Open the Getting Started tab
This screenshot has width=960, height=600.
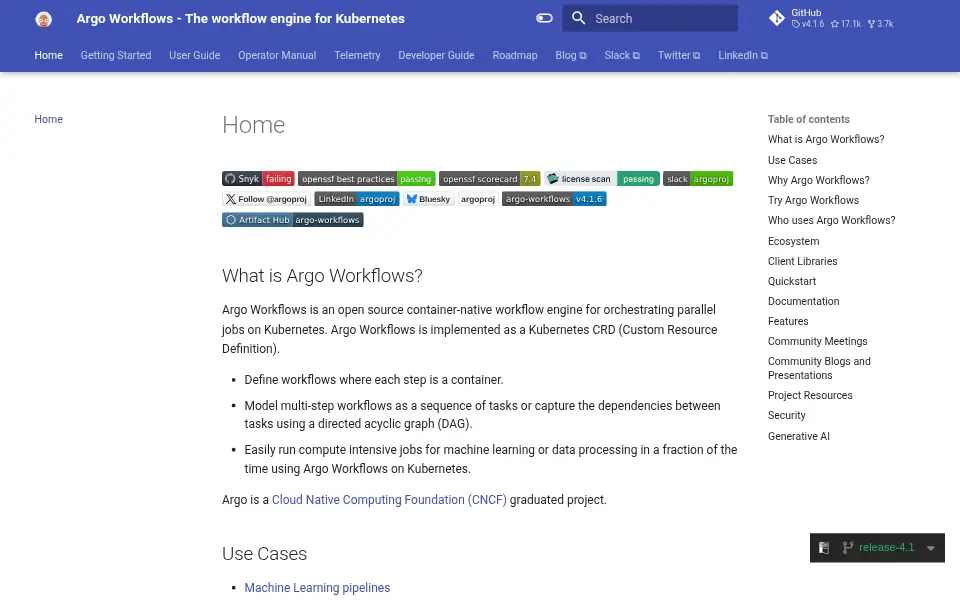click(116, 55)
